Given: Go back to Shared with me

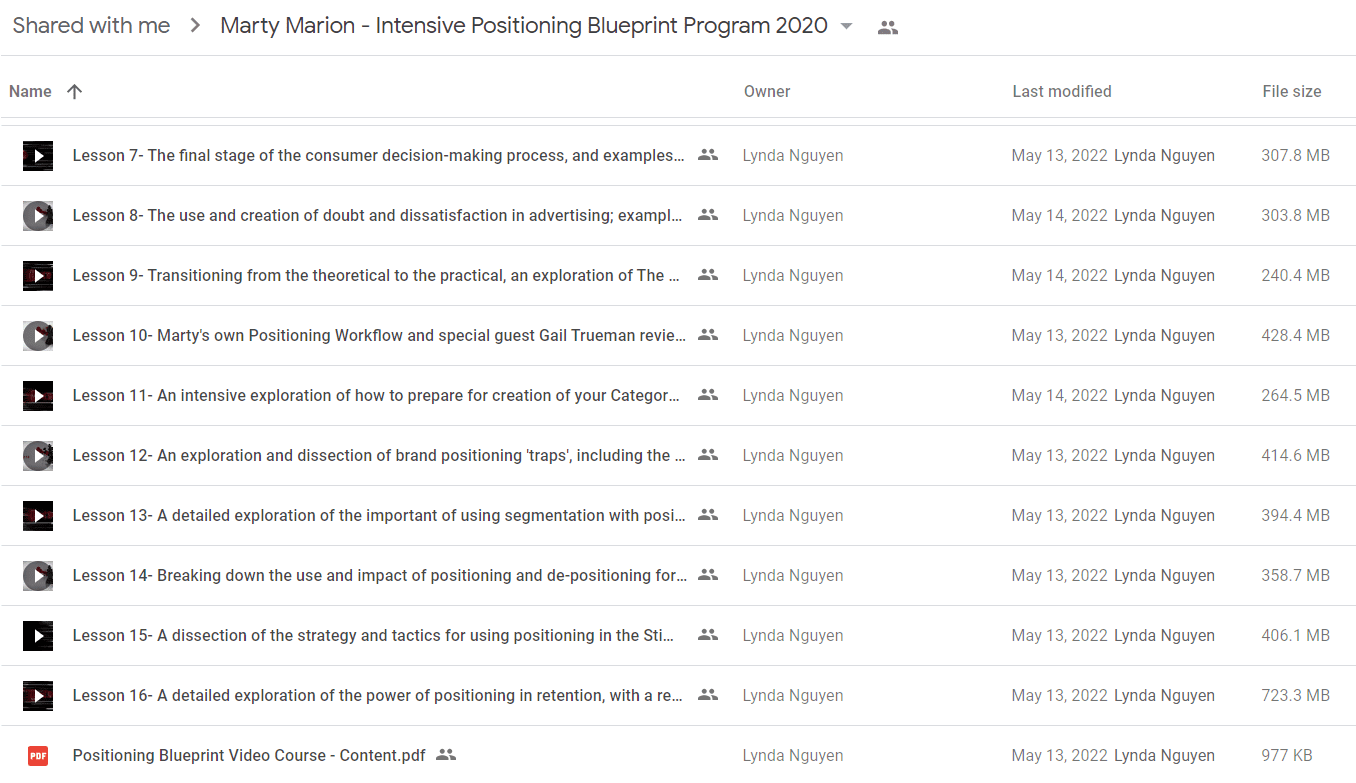Looking at the screenshot, I should click(91, 26).
